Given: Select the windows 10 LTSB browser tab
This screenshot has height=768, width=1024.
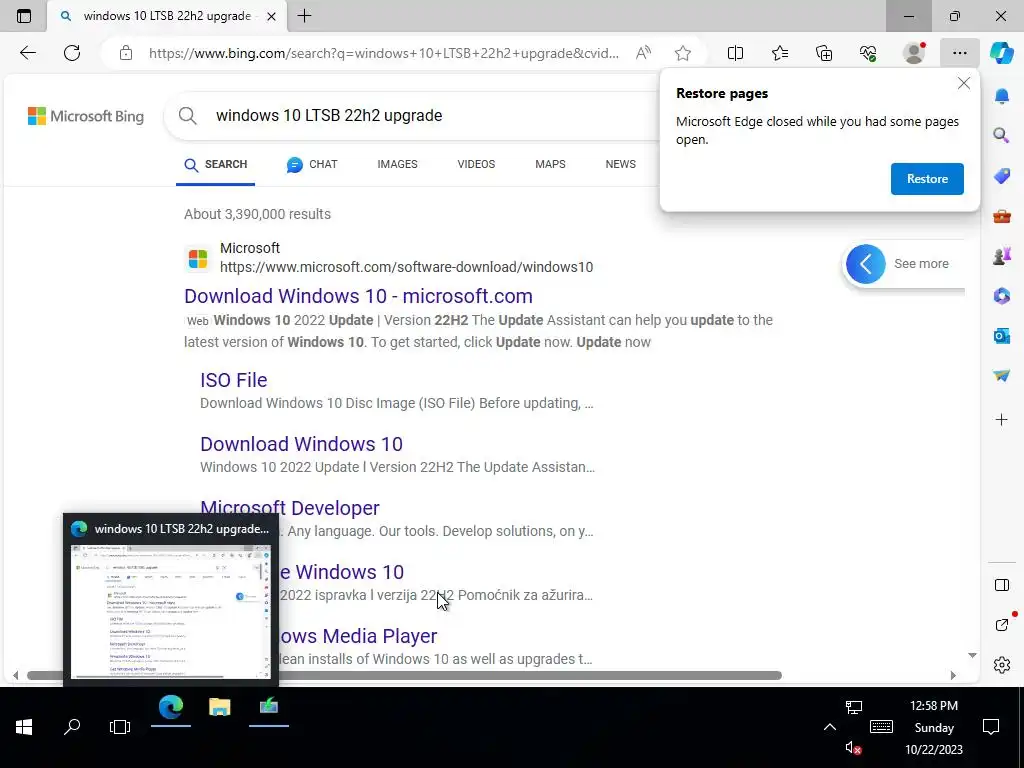Looking at the screenshot, I should pyautogui.click(x=167, y=16).
